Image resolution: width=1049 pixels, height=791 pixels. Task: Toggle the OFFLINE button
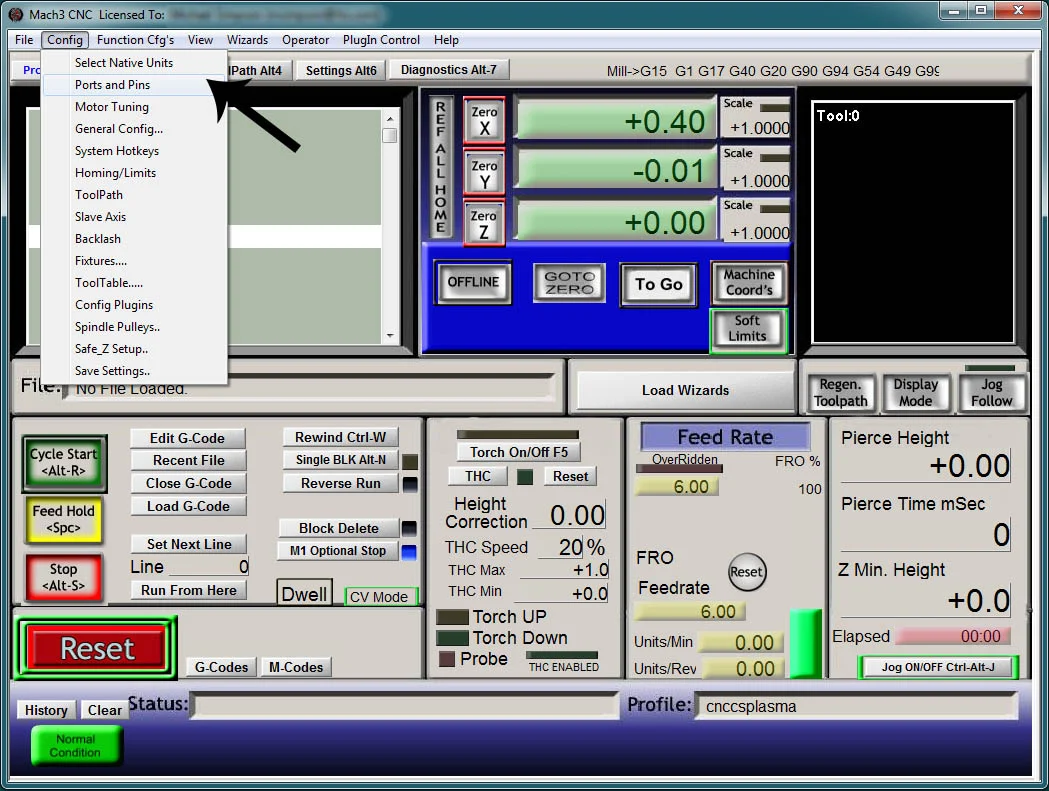coord(473,282)
